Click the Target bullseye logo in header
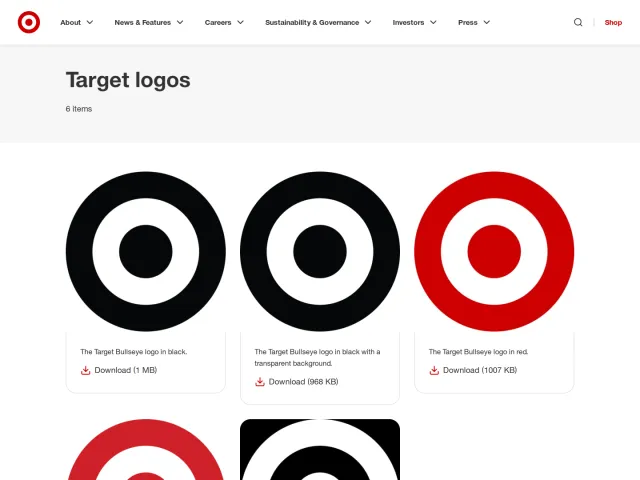 tap(29, 22)
